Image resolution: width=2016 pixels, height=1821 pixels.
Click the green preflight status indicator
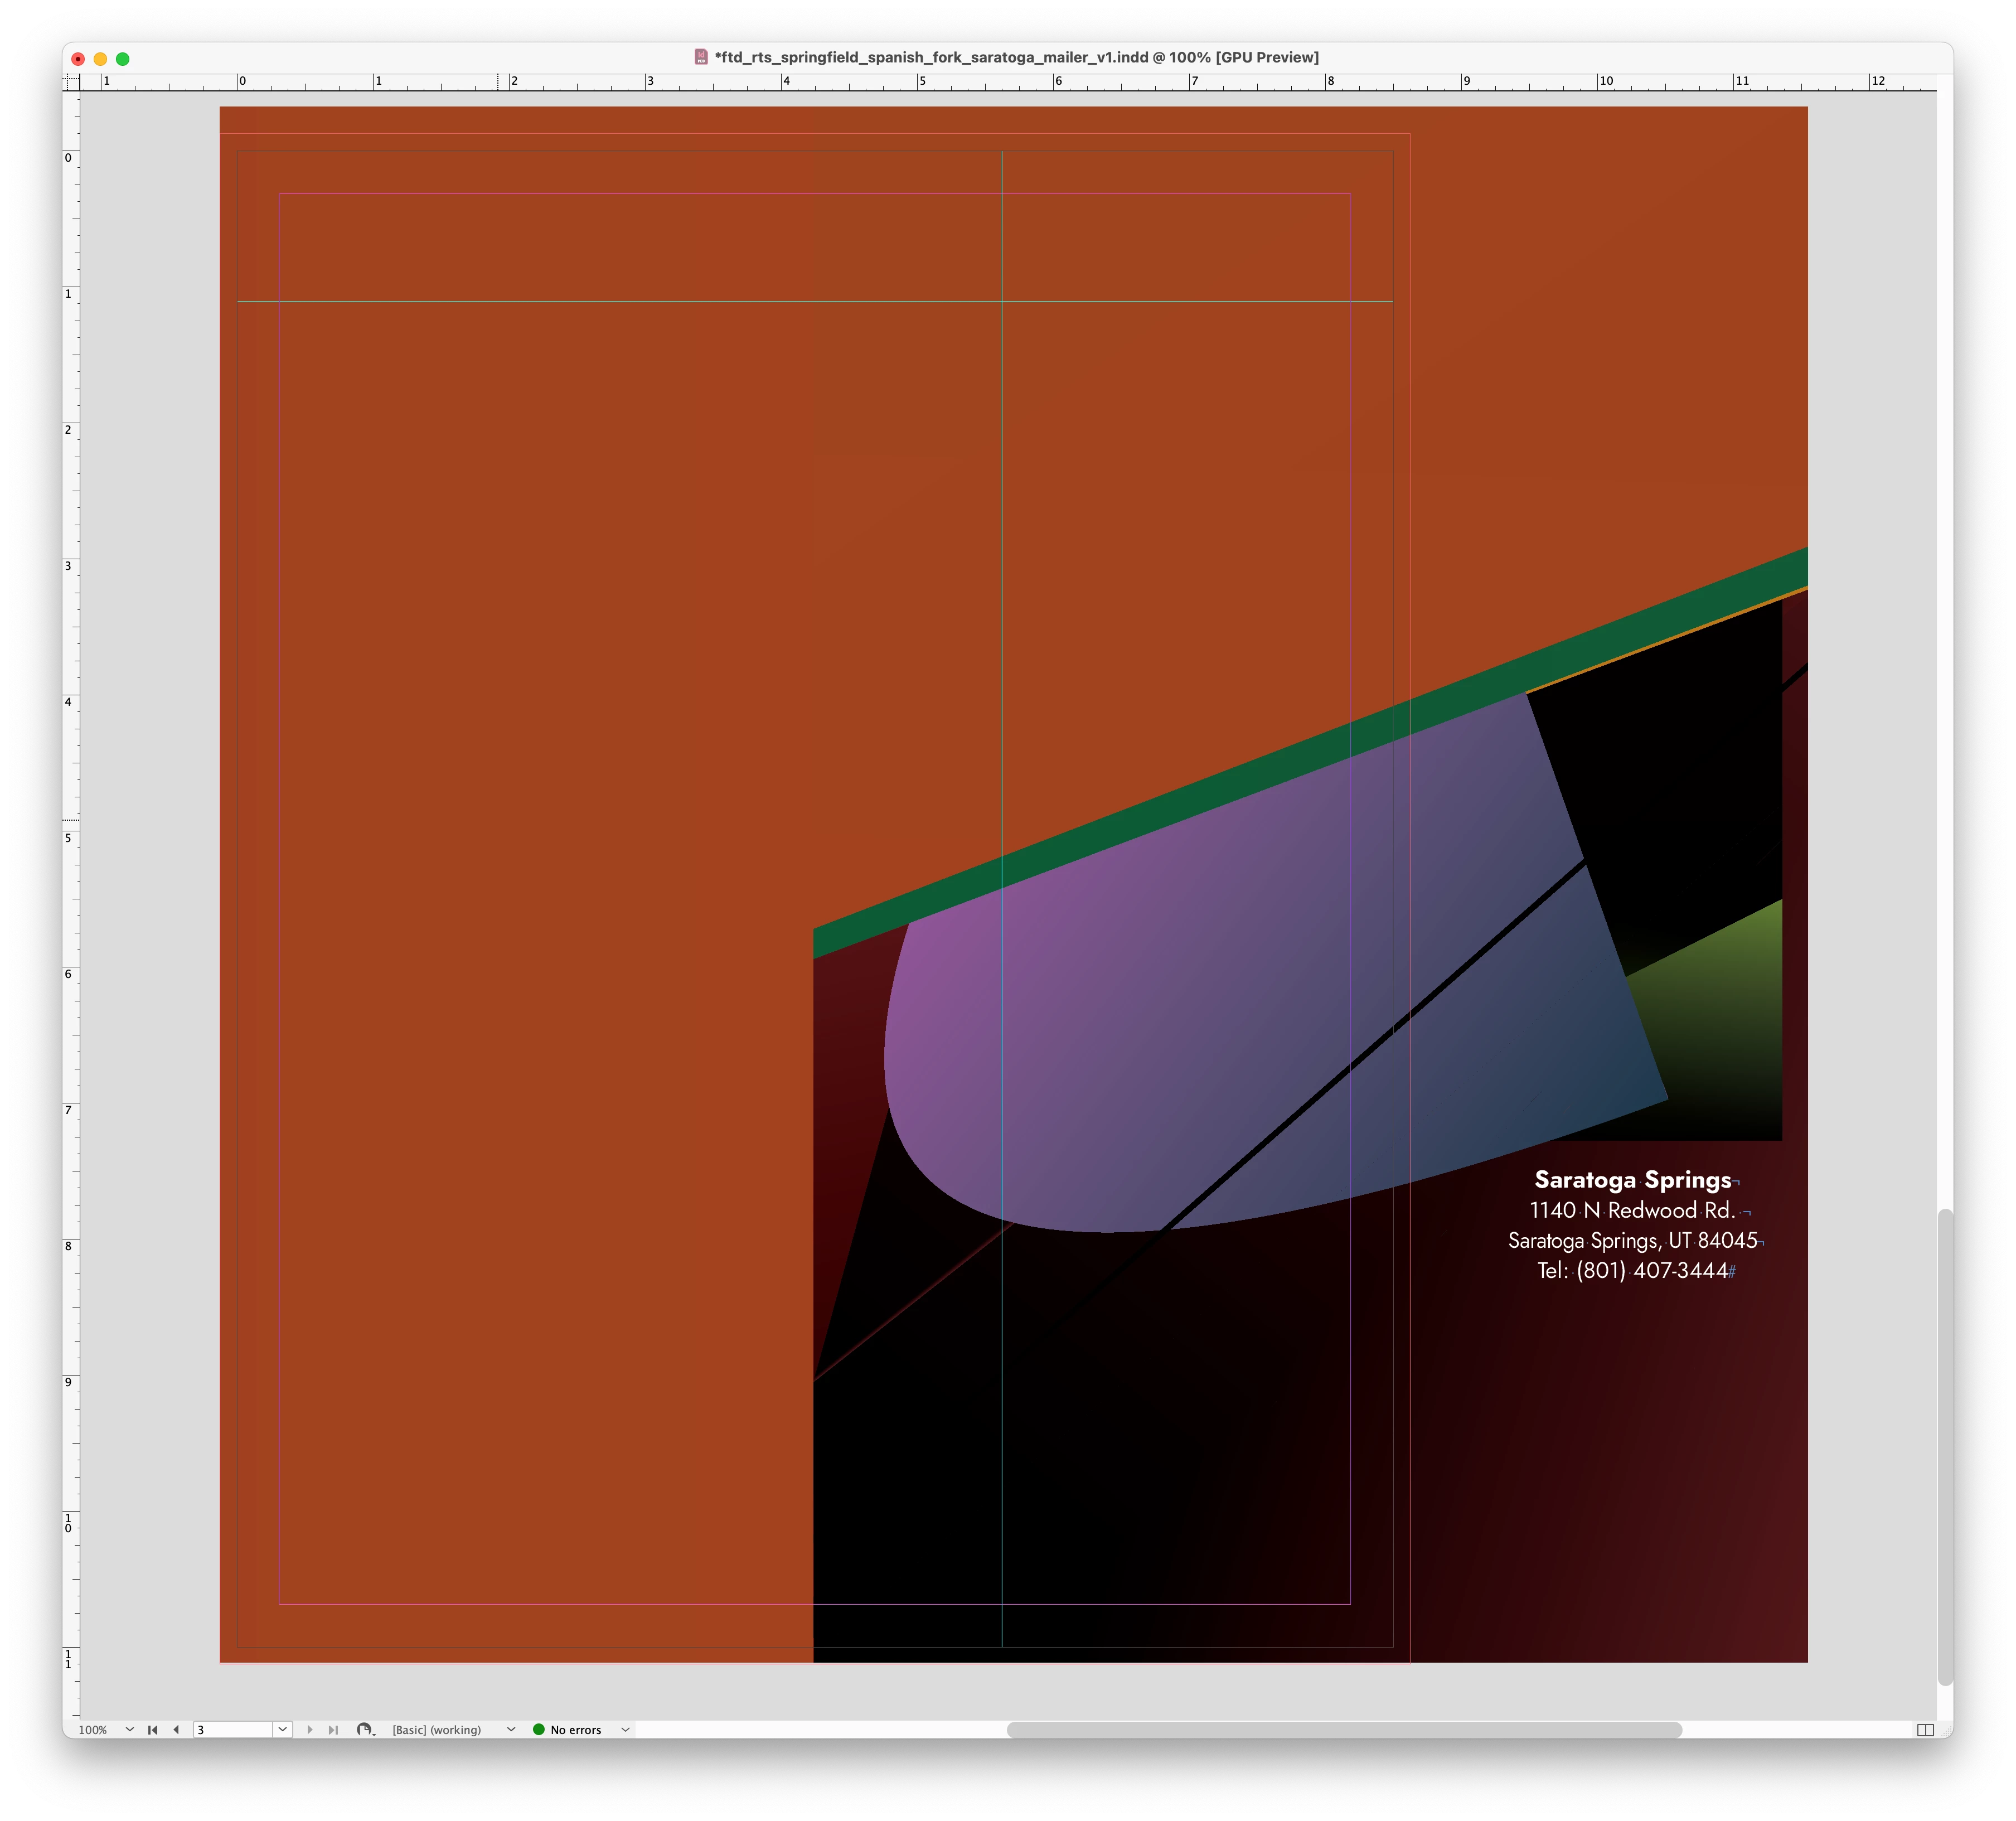tap(539, 1729)
